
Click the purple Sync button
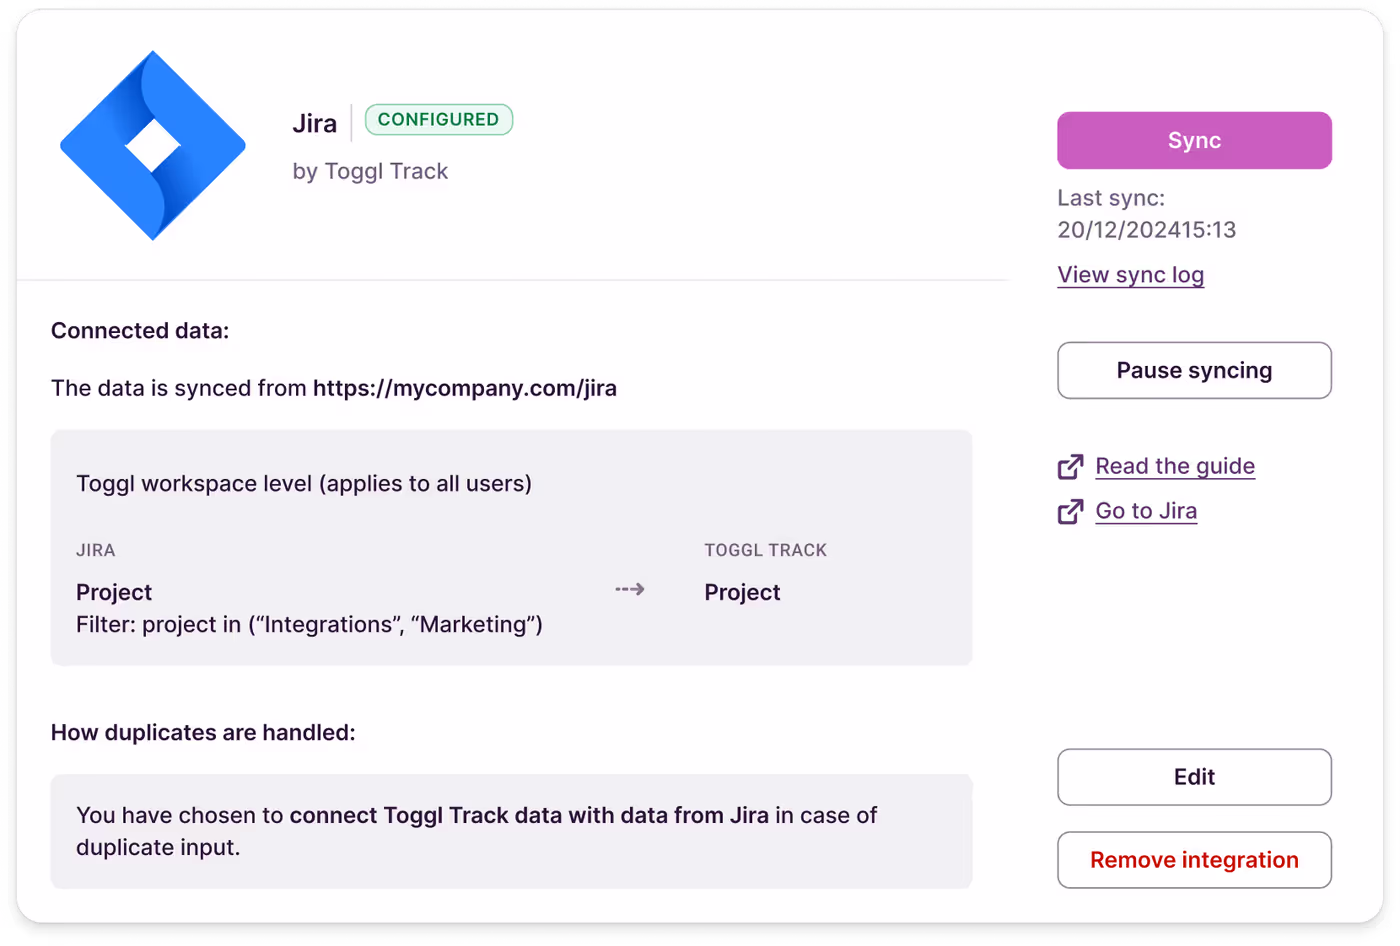click(1194, 140)
